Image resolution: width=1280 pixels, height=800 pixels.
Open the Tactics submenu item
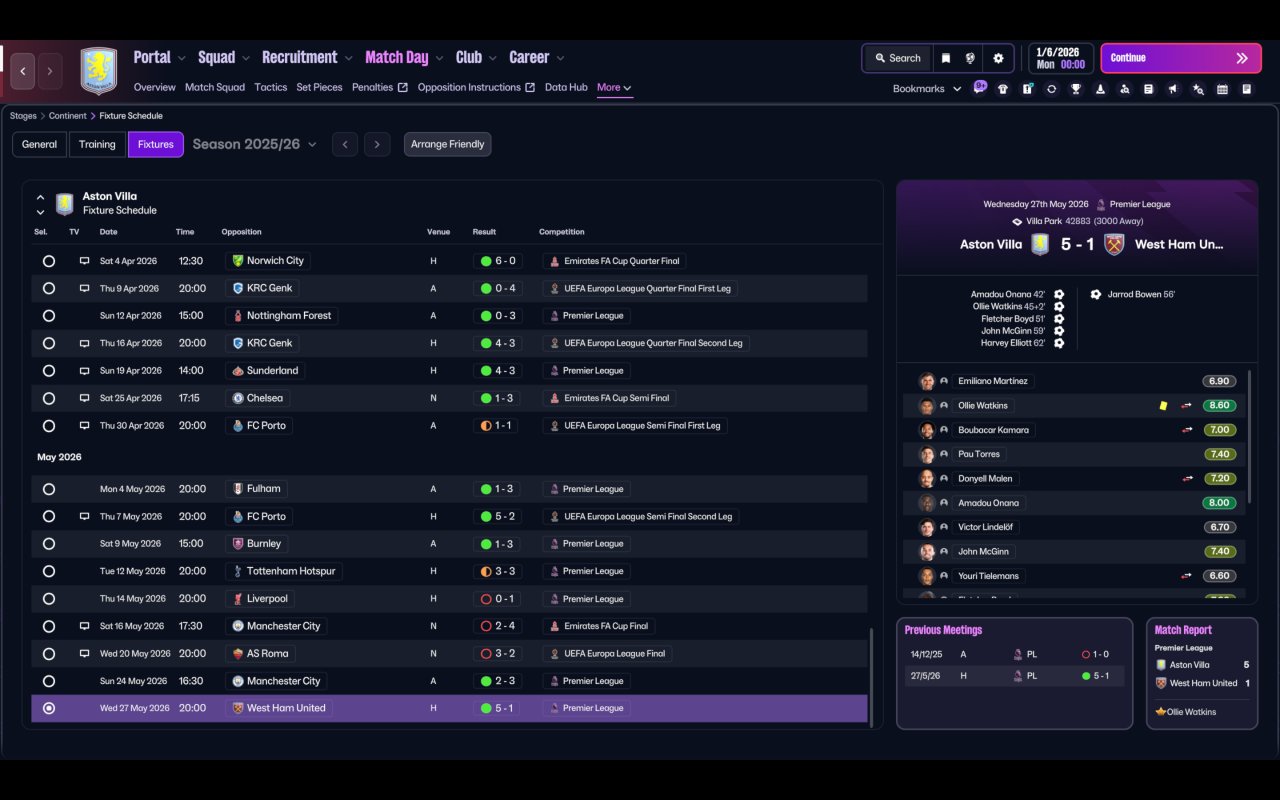point(271,88)
